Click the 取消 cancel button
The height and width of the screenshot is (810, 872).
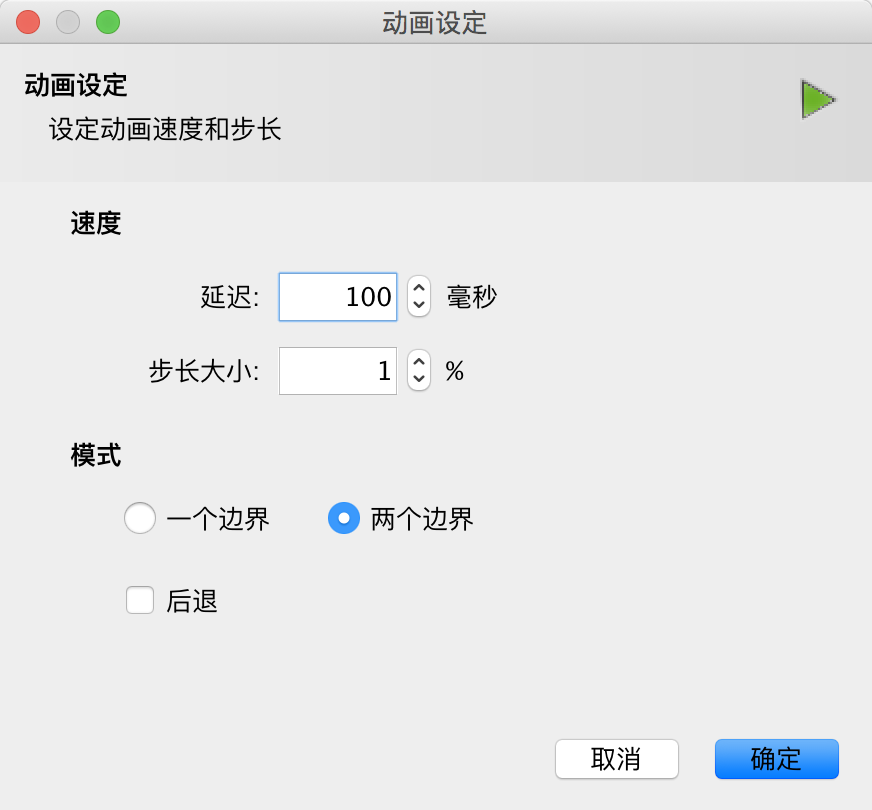tap(617, 759)
